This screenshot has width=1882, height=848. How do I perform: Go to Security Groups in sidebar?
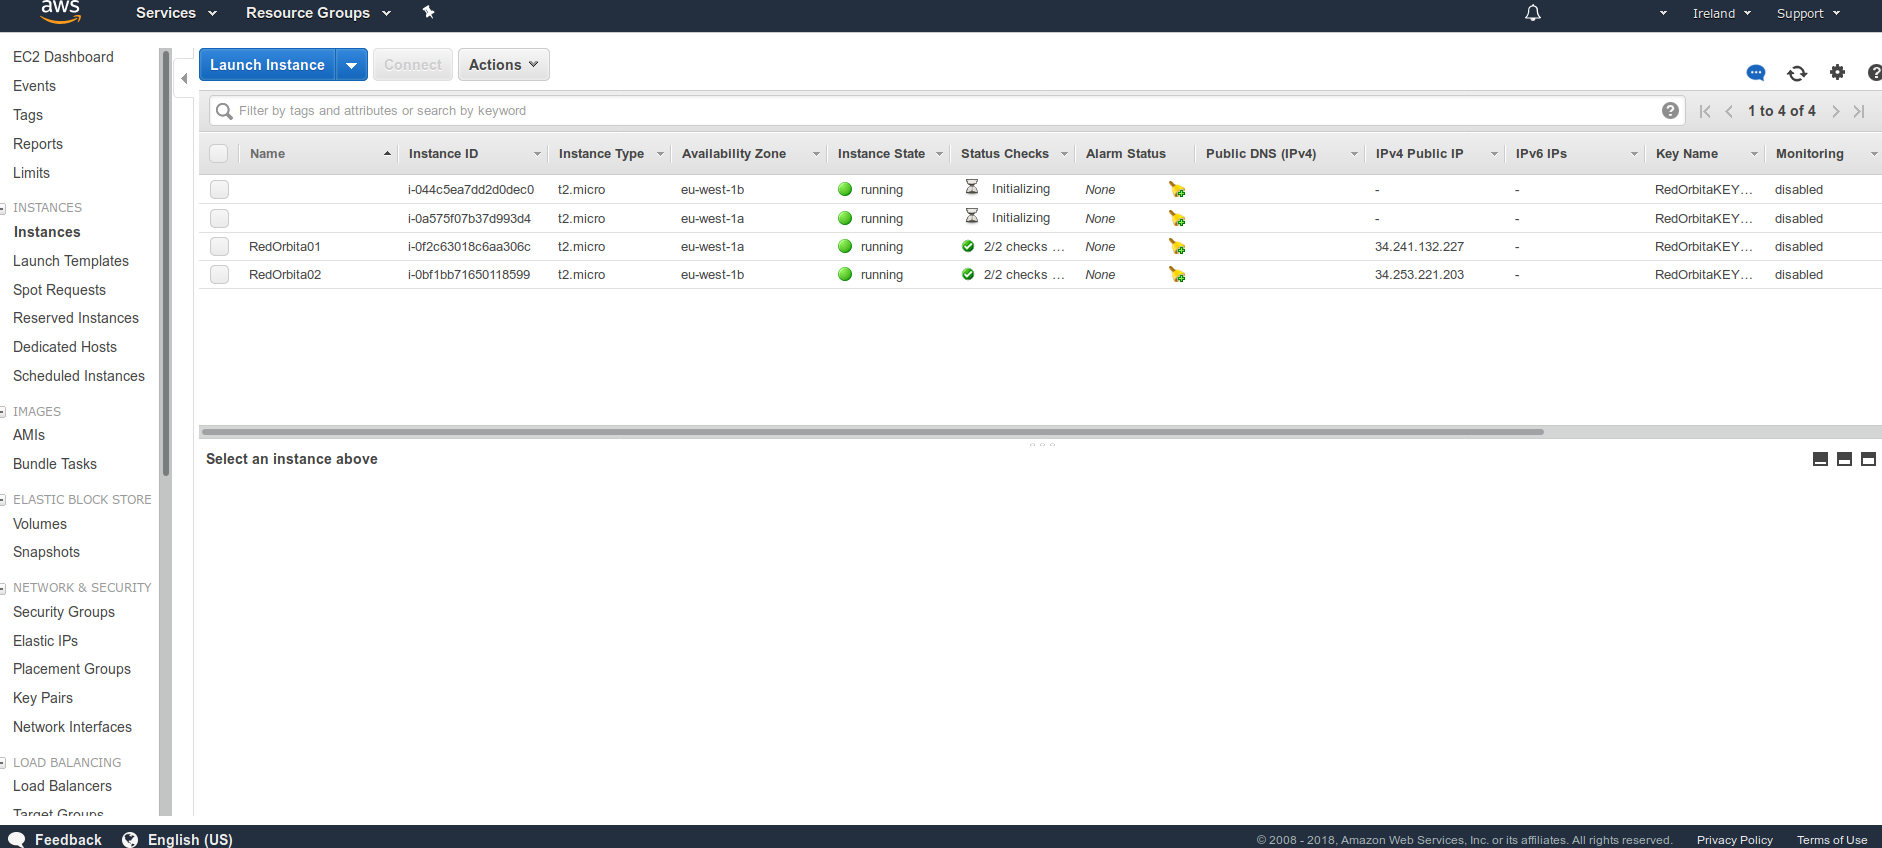tap(64, 612)
